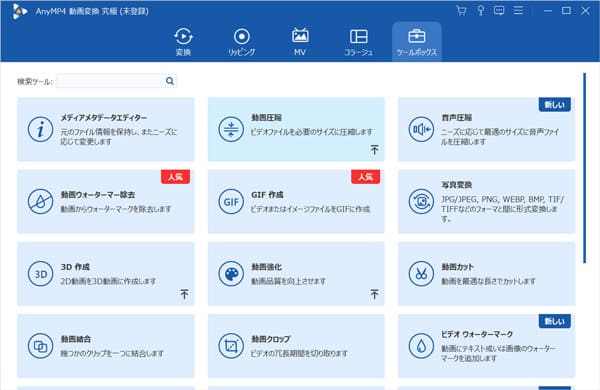Select the ツールボックス tab
The height and width of the screenshot is (390, 600).
(417, 42)
